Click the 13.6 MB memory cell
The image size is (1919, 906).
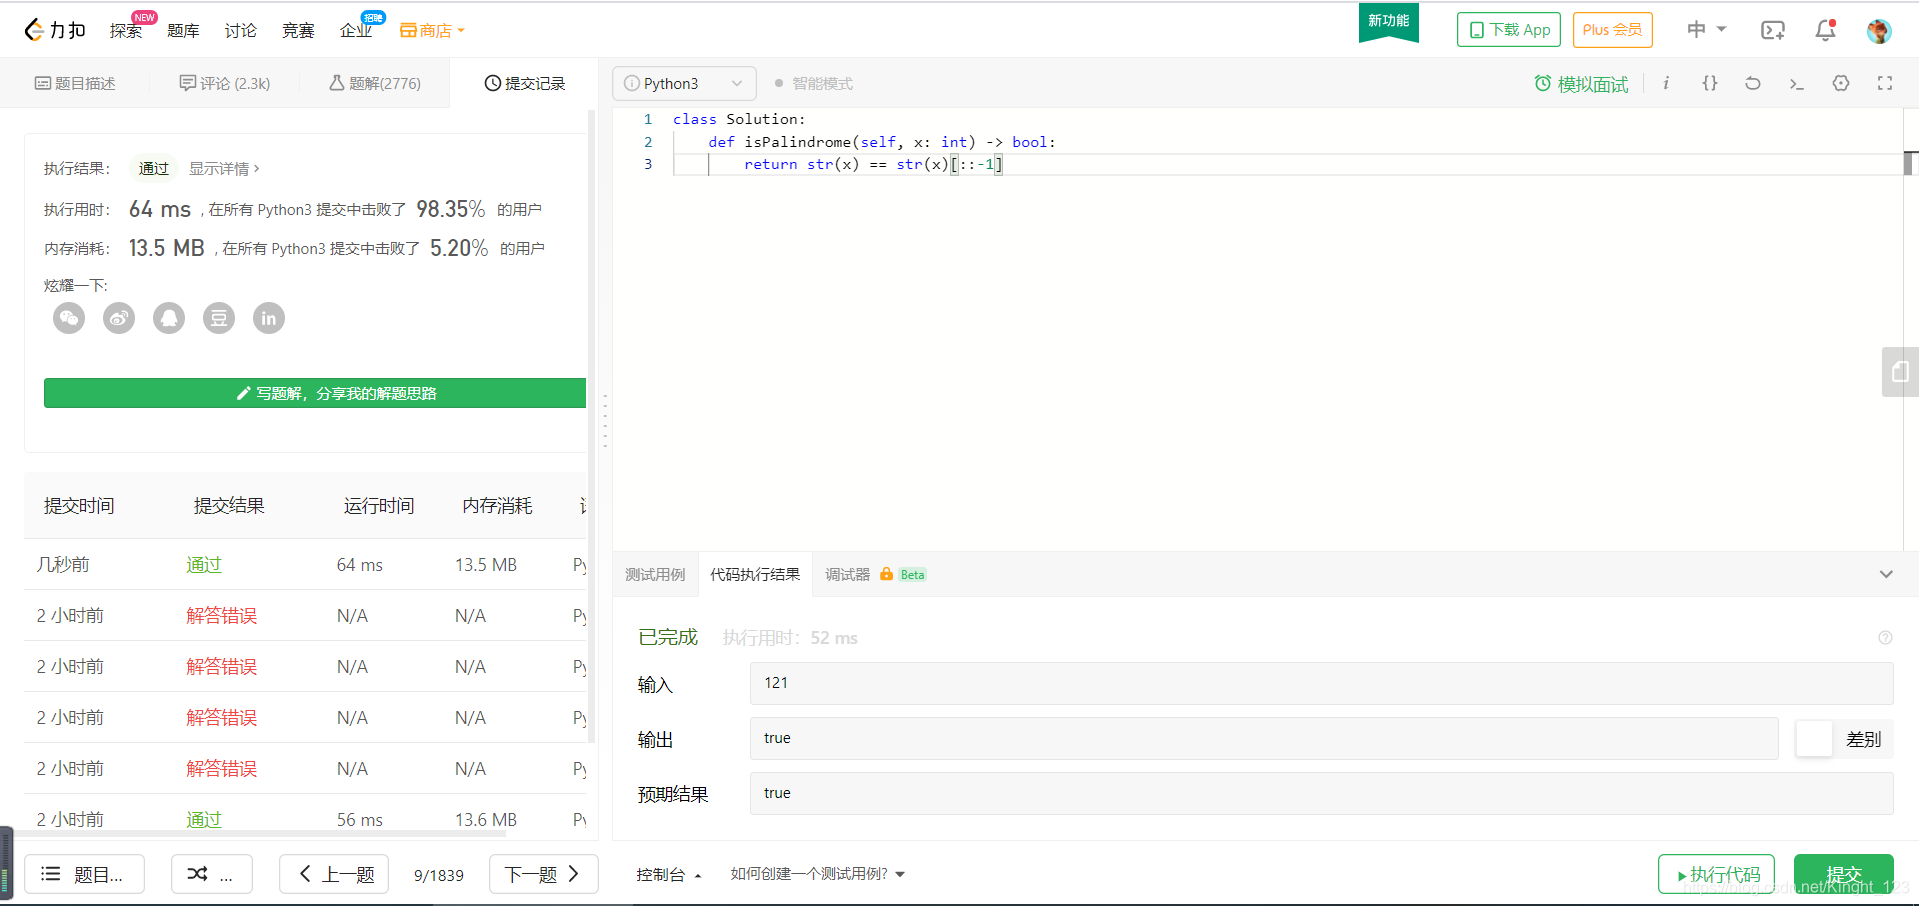486,820
